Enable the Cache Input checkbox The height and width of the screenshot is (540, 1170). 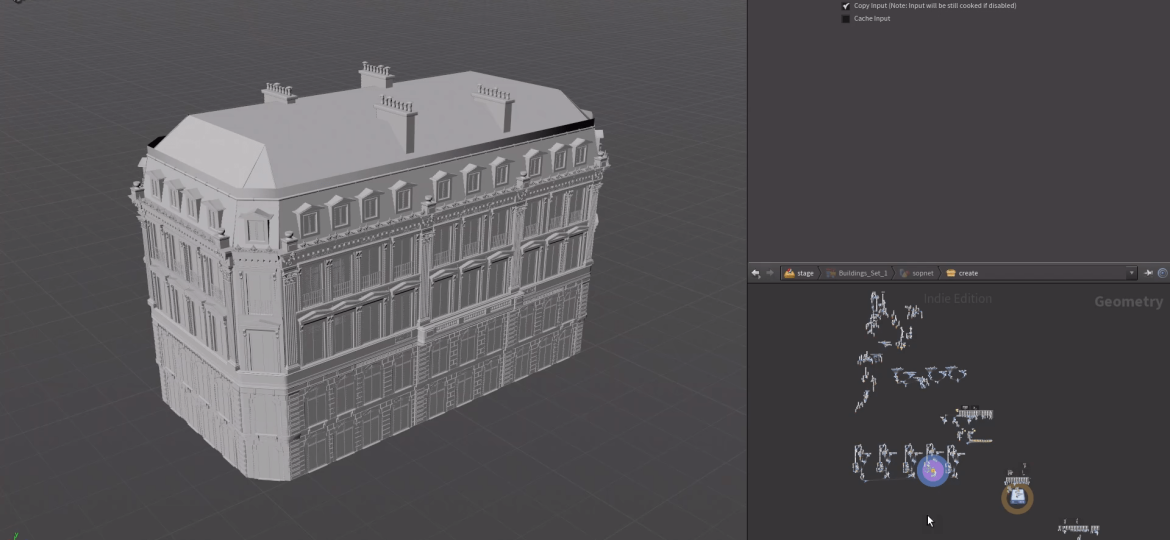(846, 19)
